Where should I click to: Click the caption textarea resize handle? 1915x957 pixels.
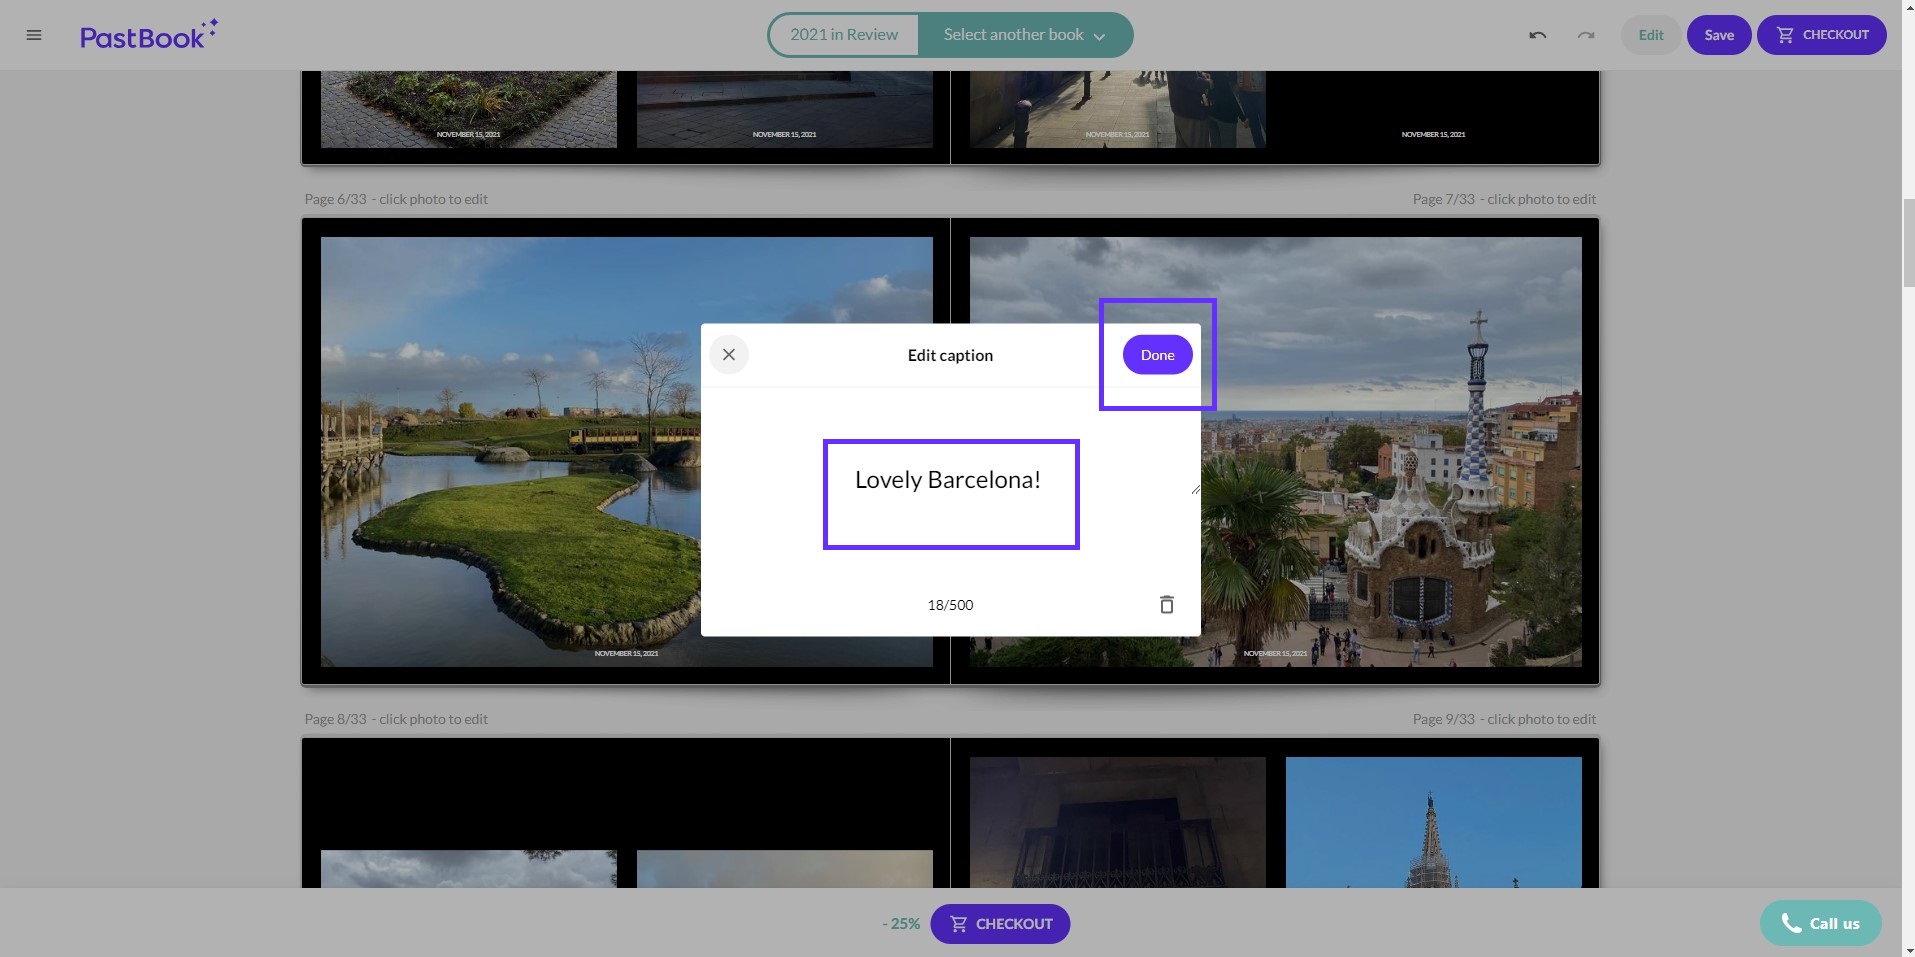[x=1195, y=489]
